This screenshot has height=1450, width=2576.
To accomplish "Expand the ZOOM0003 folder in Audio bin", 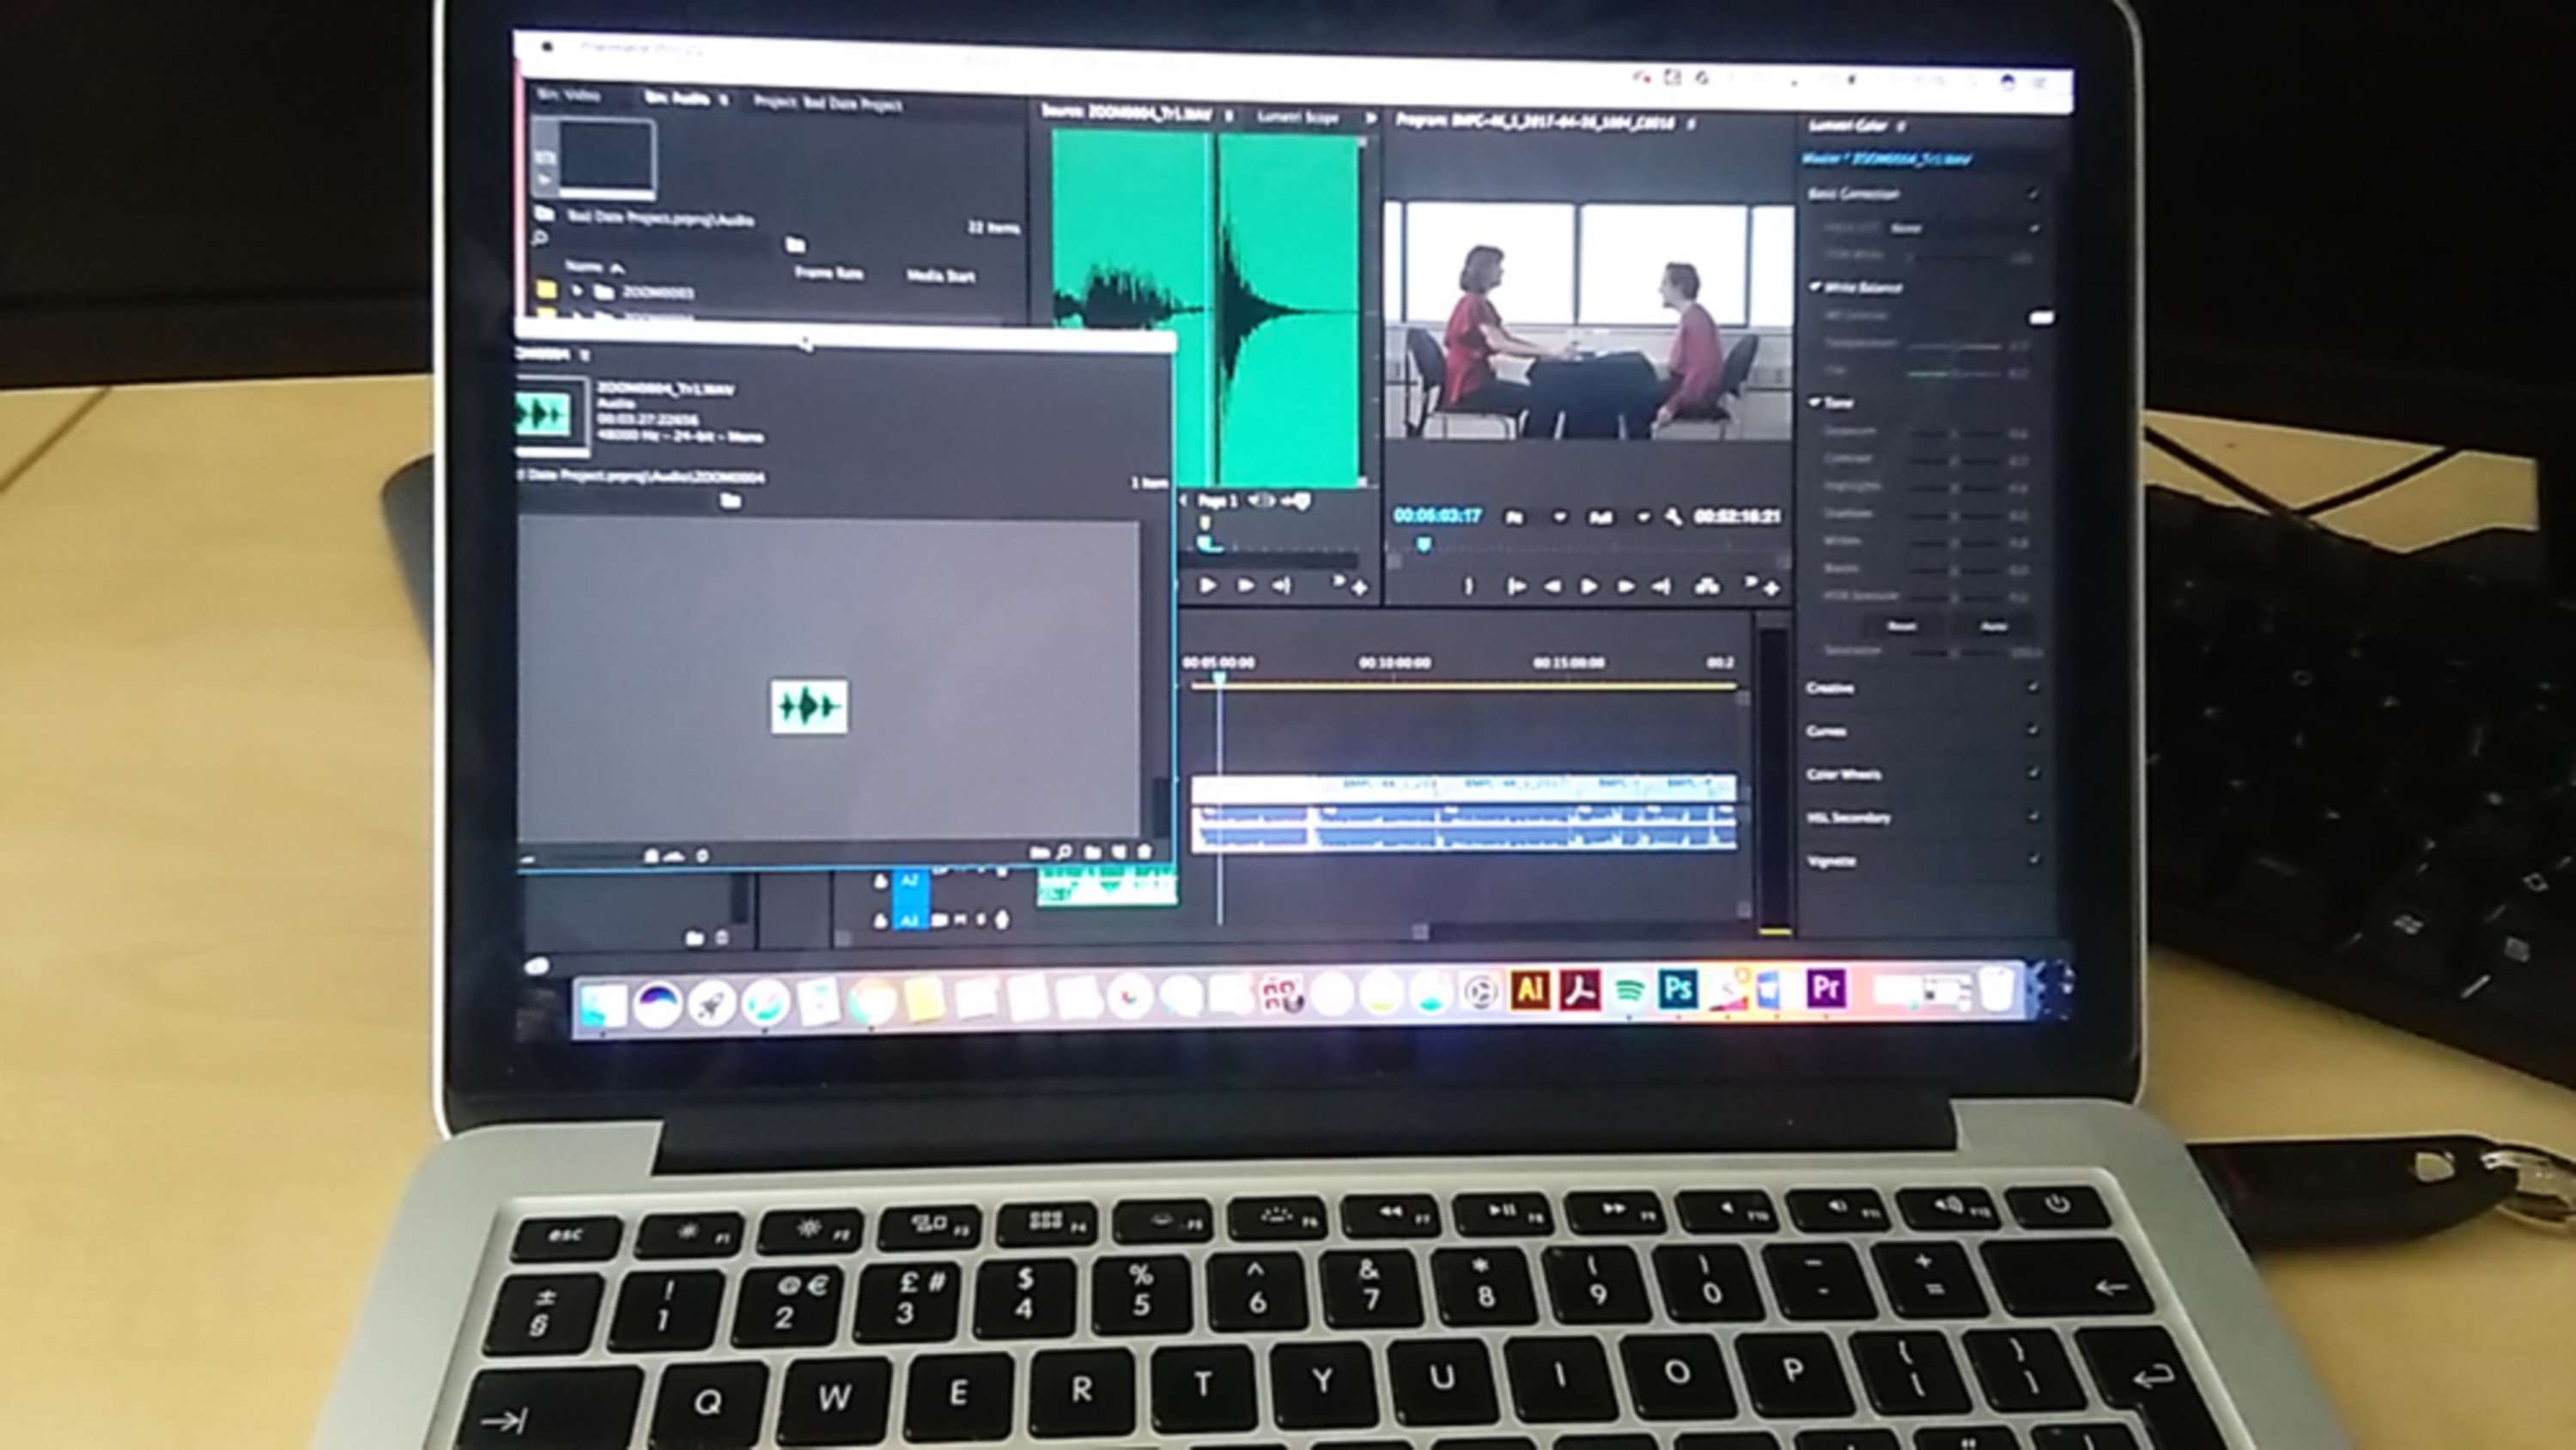I will 577,292.
